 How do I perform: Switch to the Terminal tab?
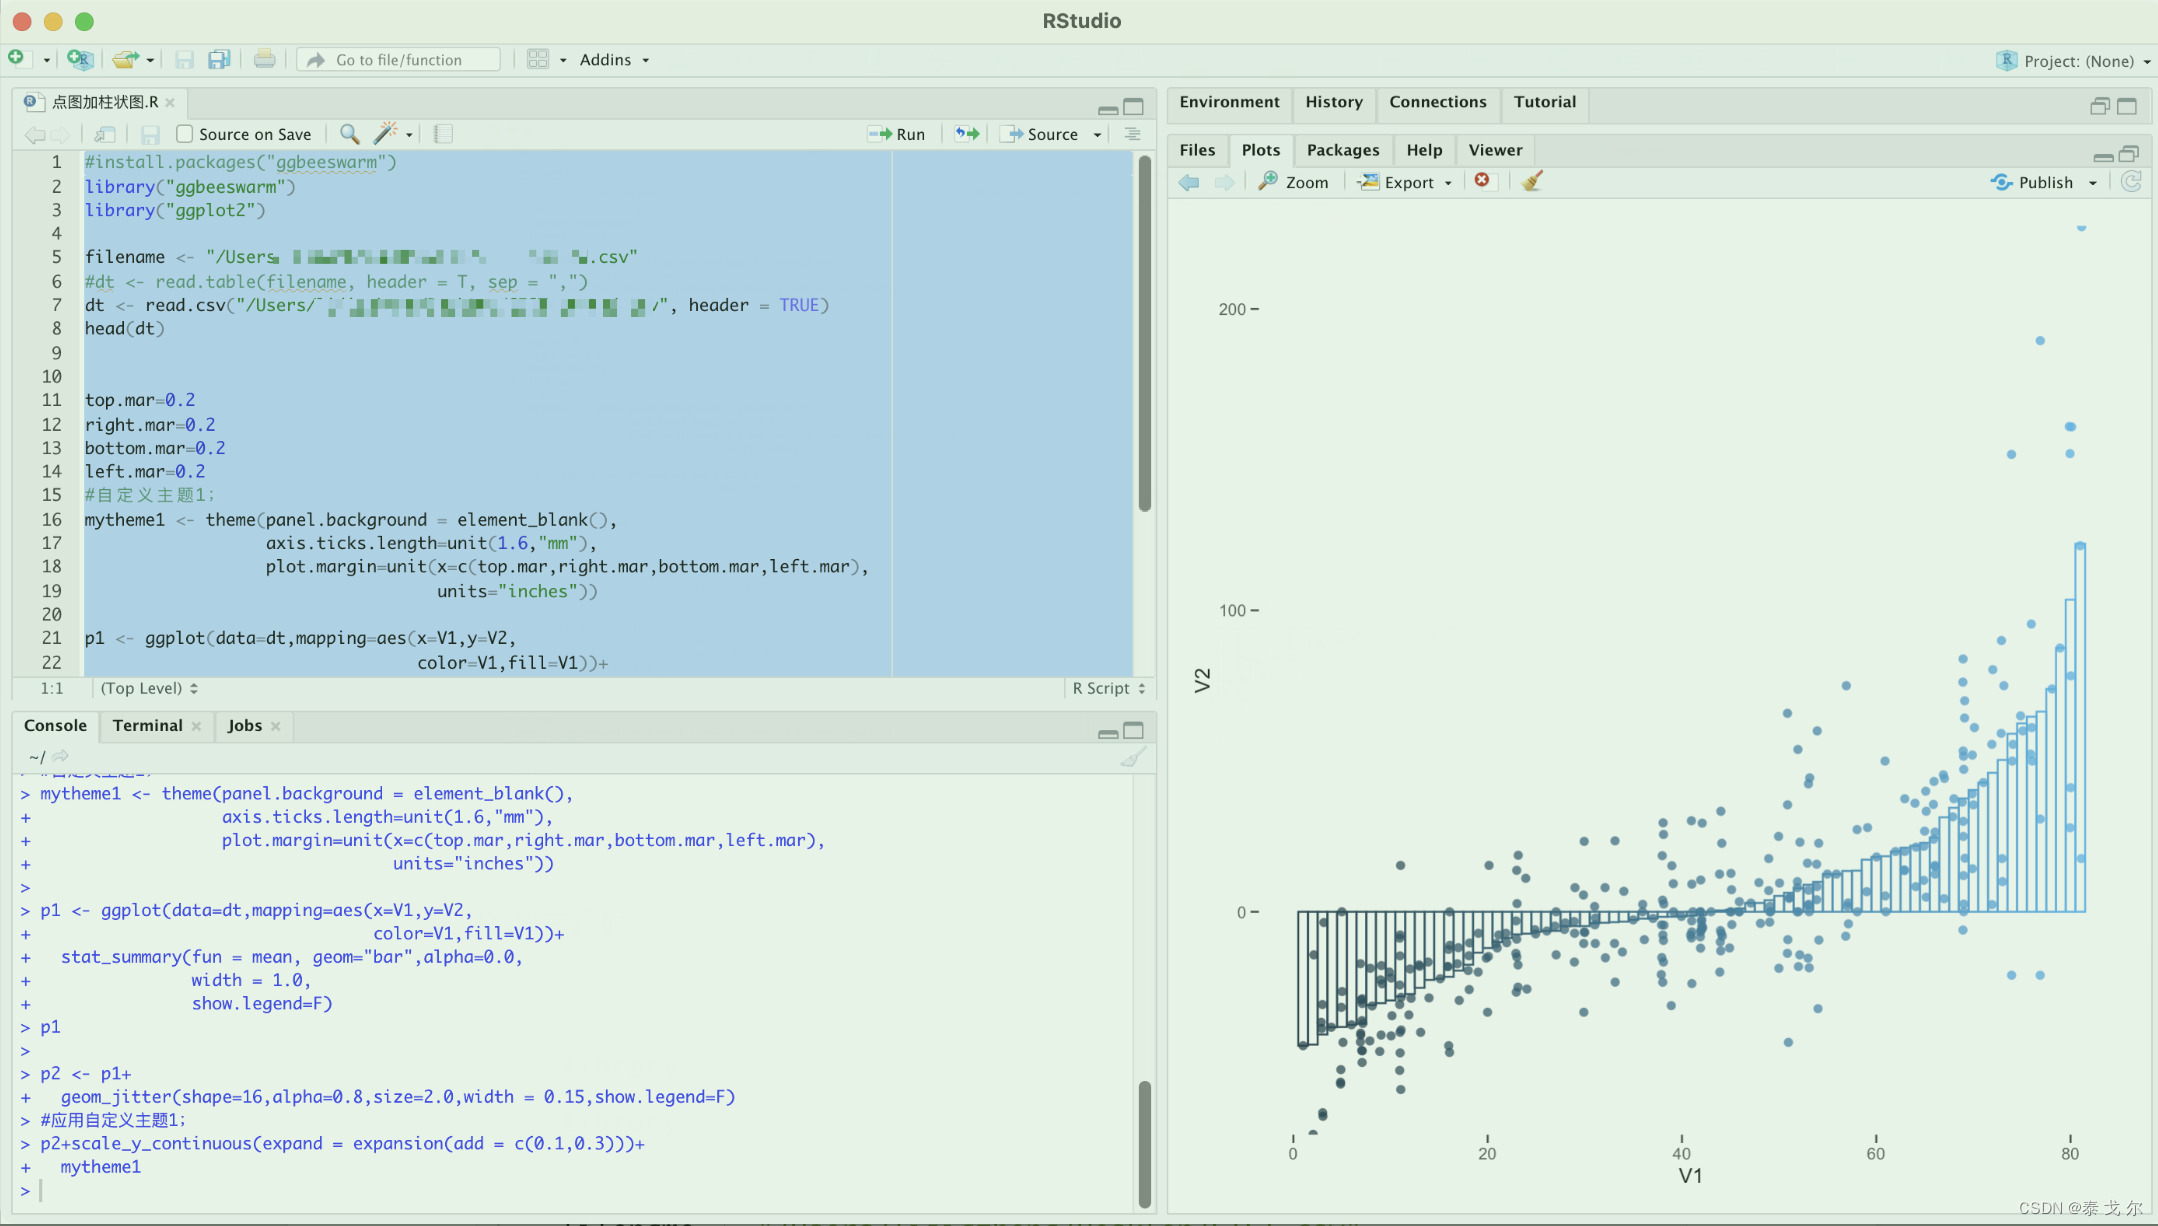click(147, 726)
